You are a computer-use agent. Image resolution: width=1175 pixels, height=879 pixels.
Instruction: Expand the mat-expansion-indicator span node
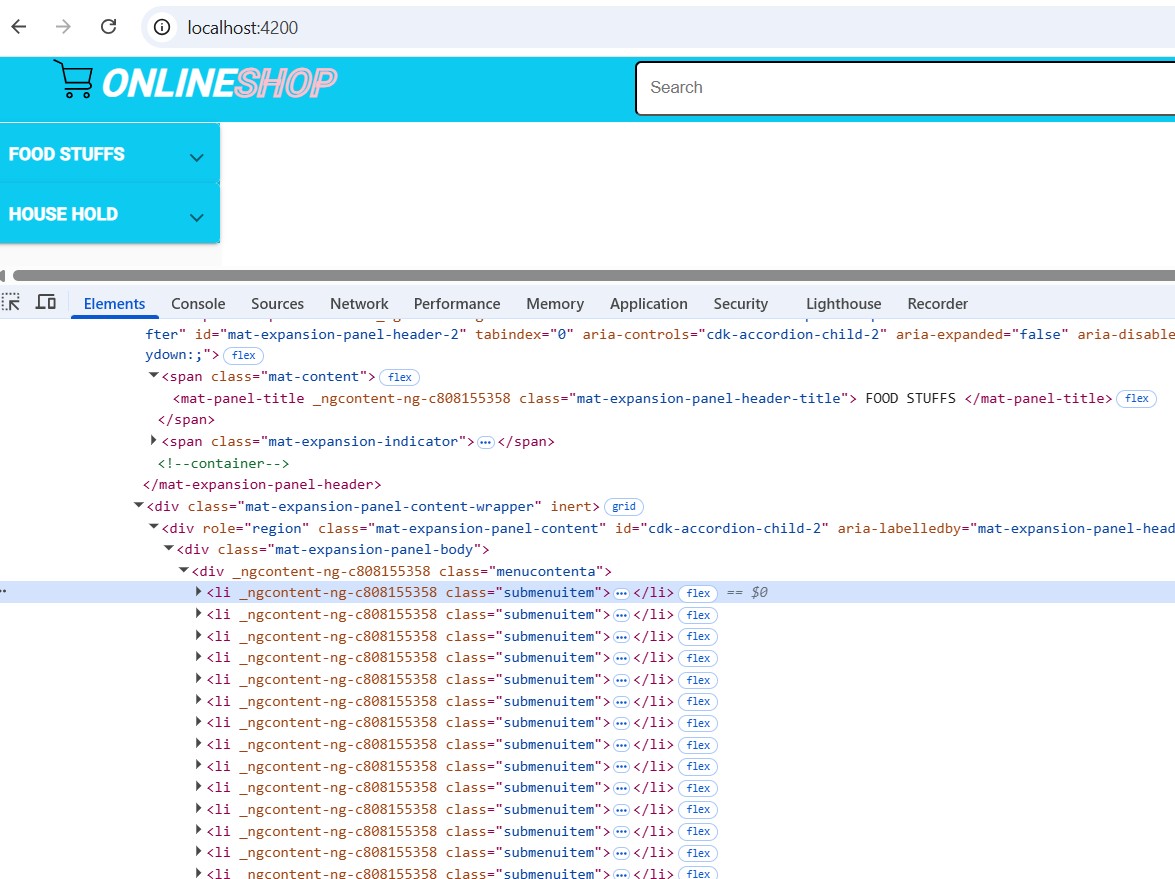[x=154, y=441]
